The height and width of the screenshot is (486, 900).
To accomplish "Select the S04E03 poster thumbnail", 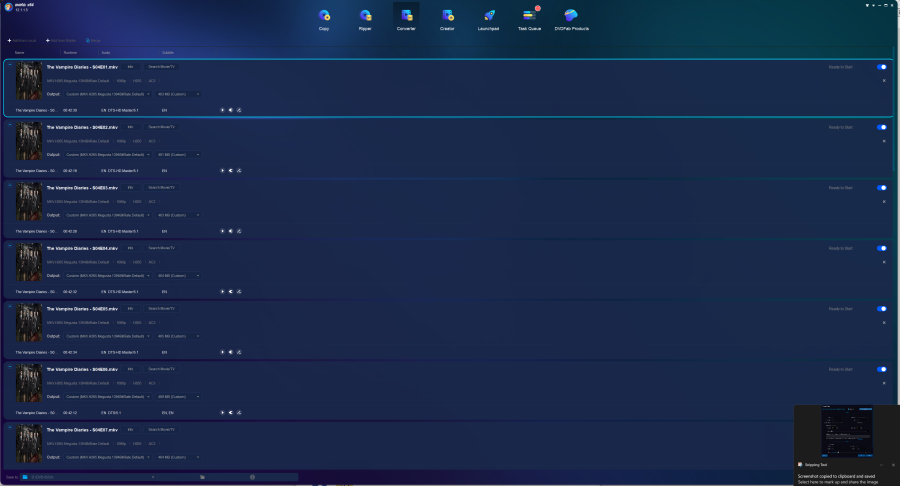I will [29, 202].
